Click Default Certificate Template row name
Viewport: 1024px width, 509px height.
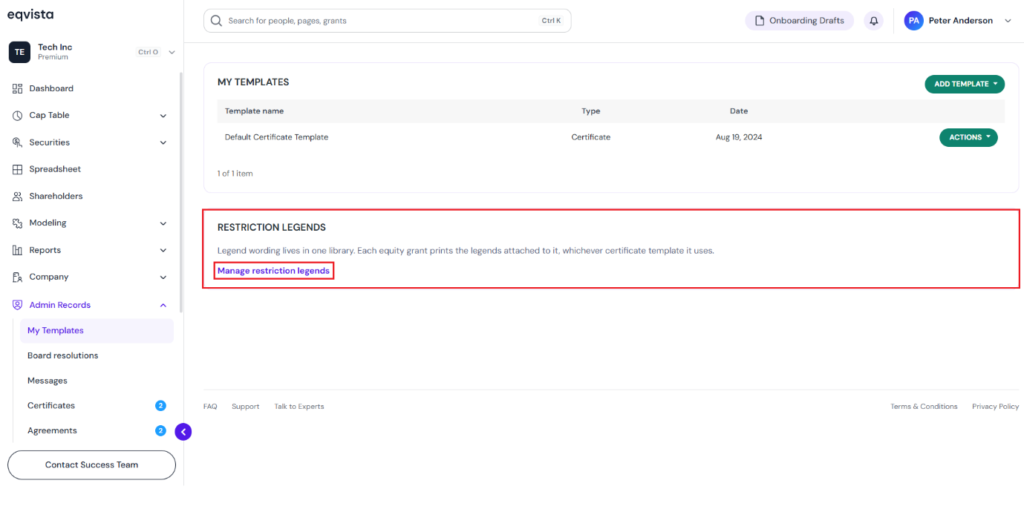click(276, 137)
